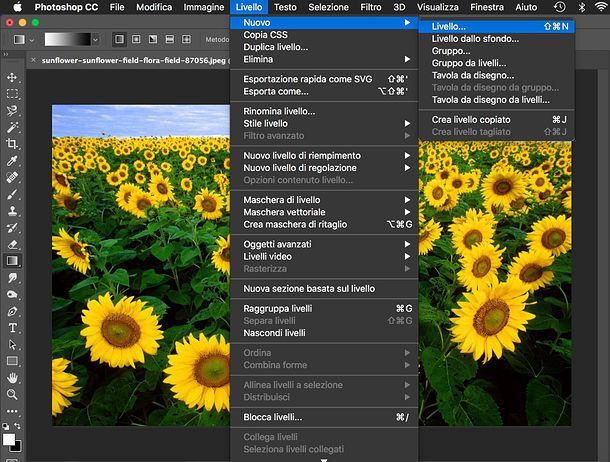Choose Gruppo... in the submenu
Viewport: 610px width, 462px height.
496,51
